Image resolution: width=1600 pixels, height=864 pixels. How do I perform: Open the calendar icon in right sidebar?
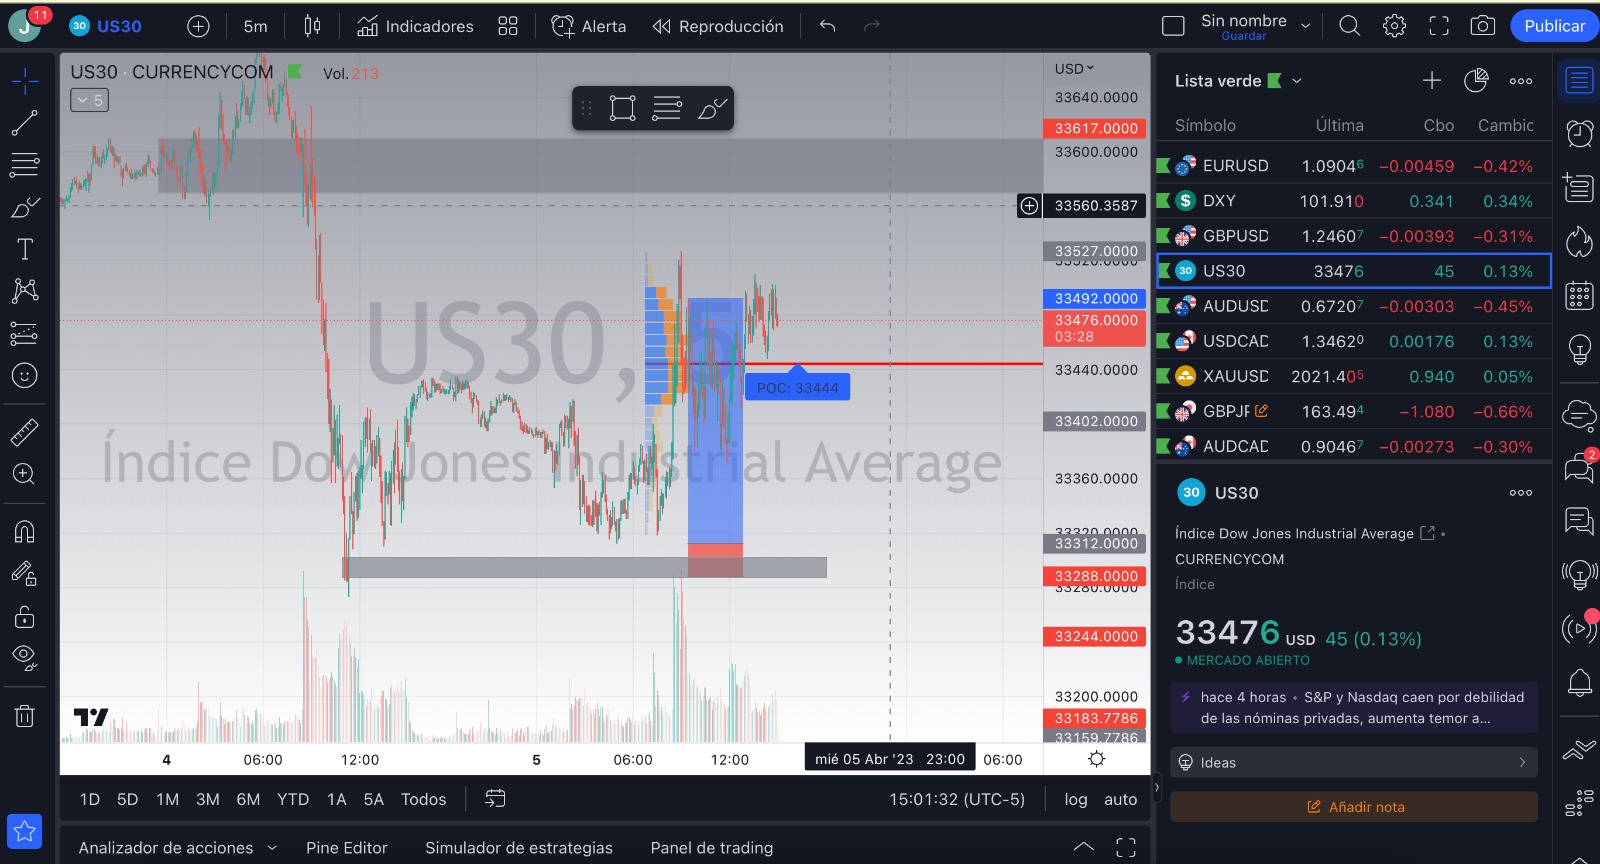[x=1580, y=295]
